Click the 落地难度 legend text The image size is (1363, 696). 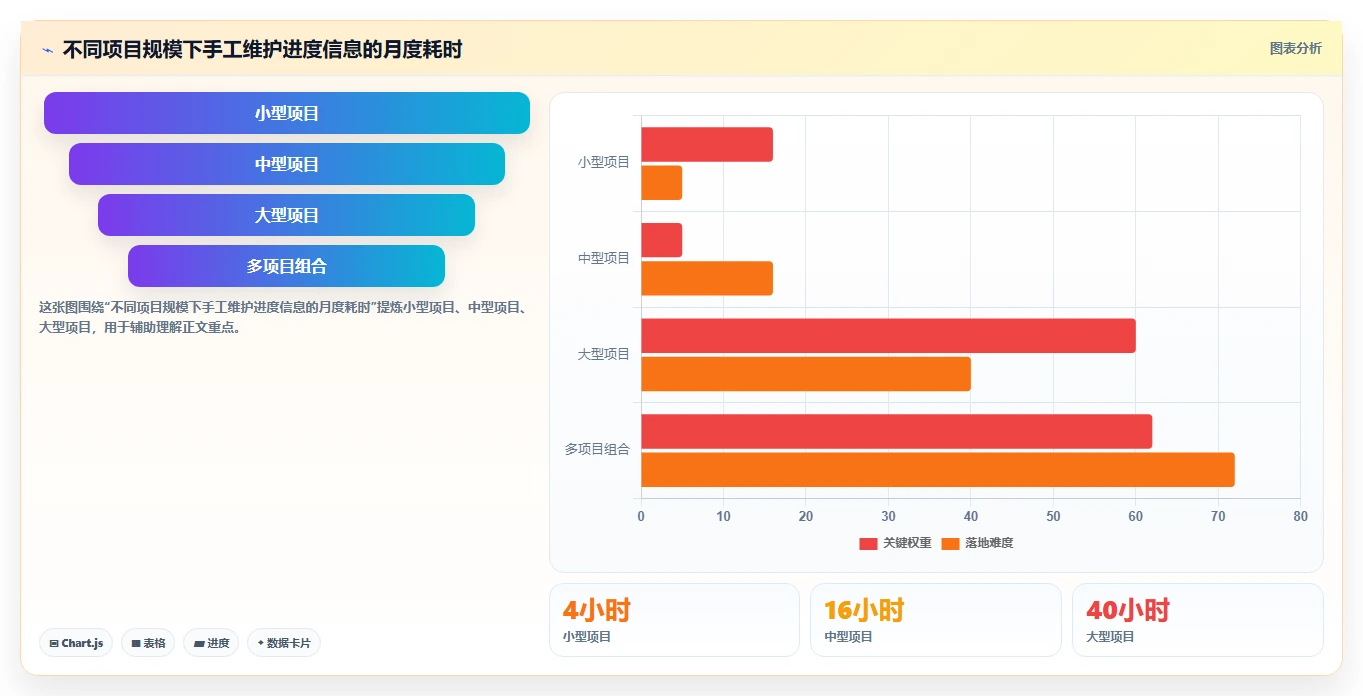click(x=989, y=543)
